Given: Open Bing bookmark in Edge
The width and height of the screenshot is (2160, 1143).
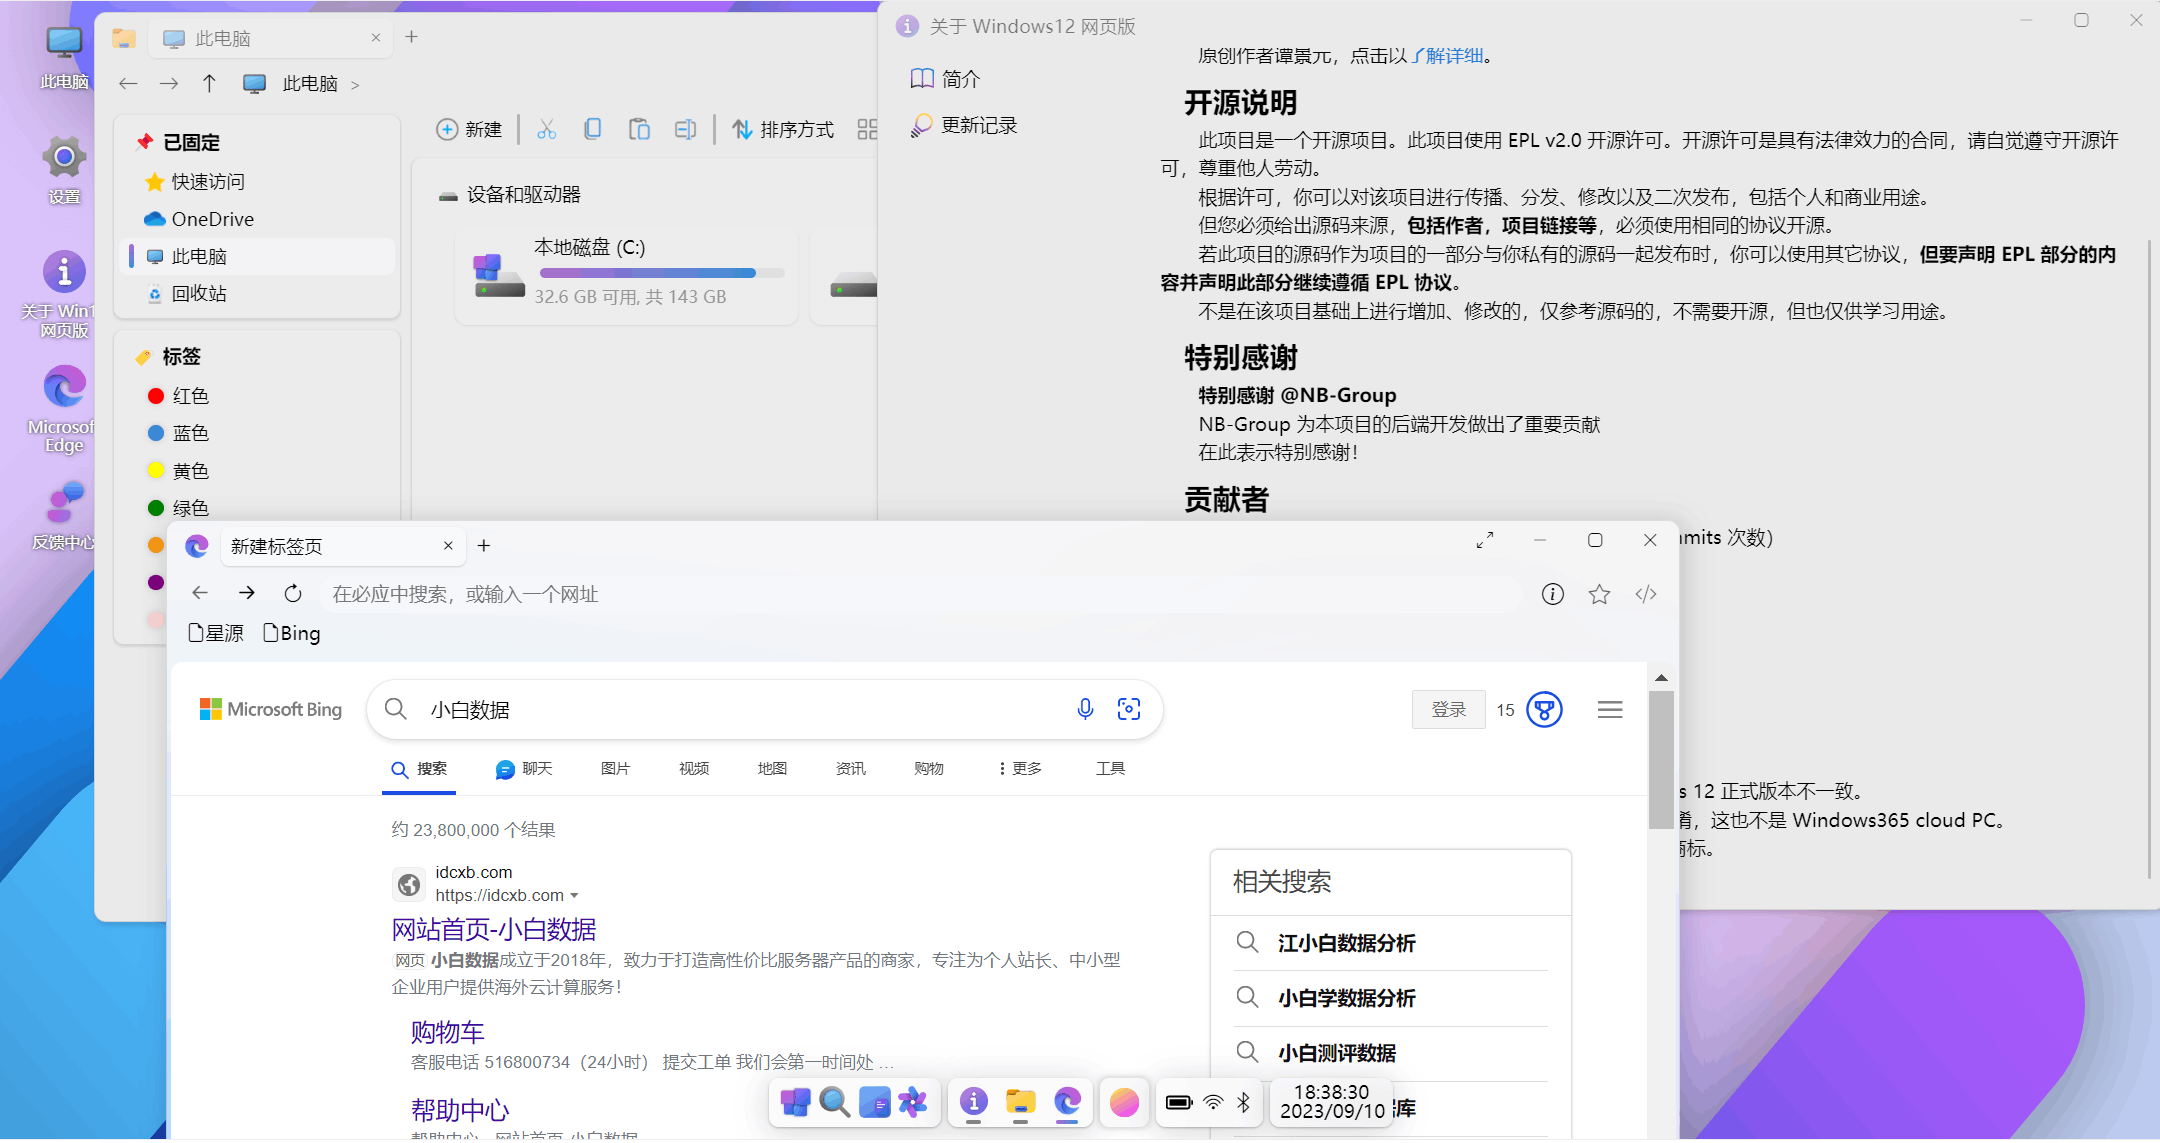Looking at the screenshot, I should [x=292, y=633].
